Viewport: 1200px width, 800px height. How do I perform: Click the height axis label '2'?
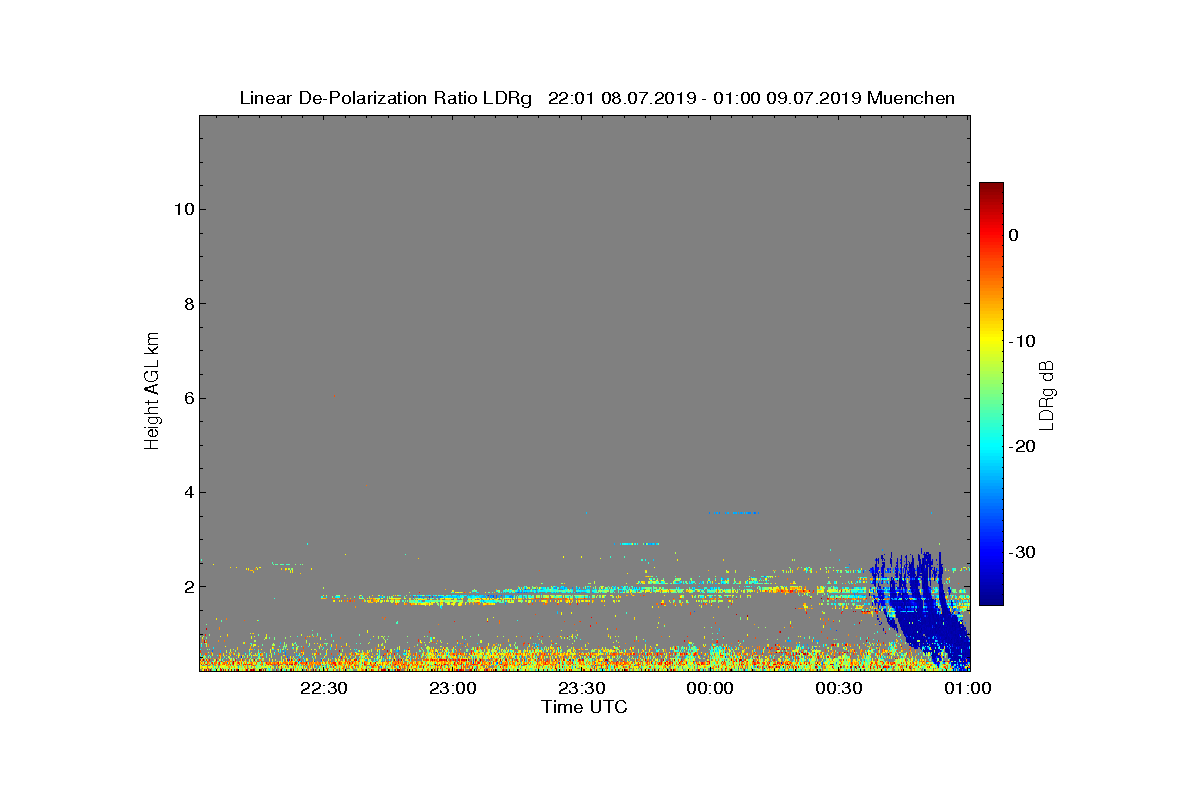click(x=187, y=587)
